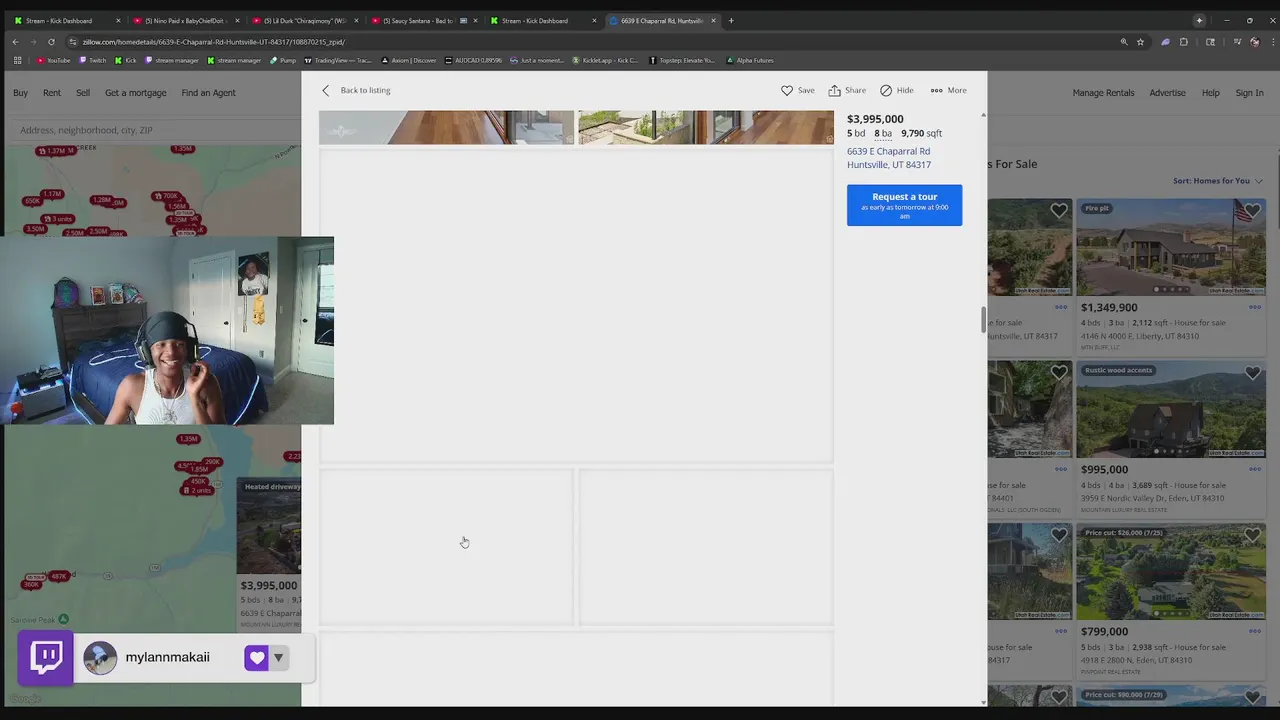Viewport: 1280px width, 720px height.
Task: Open the Sell menu in the Zillow header
Action: point(83,93)
